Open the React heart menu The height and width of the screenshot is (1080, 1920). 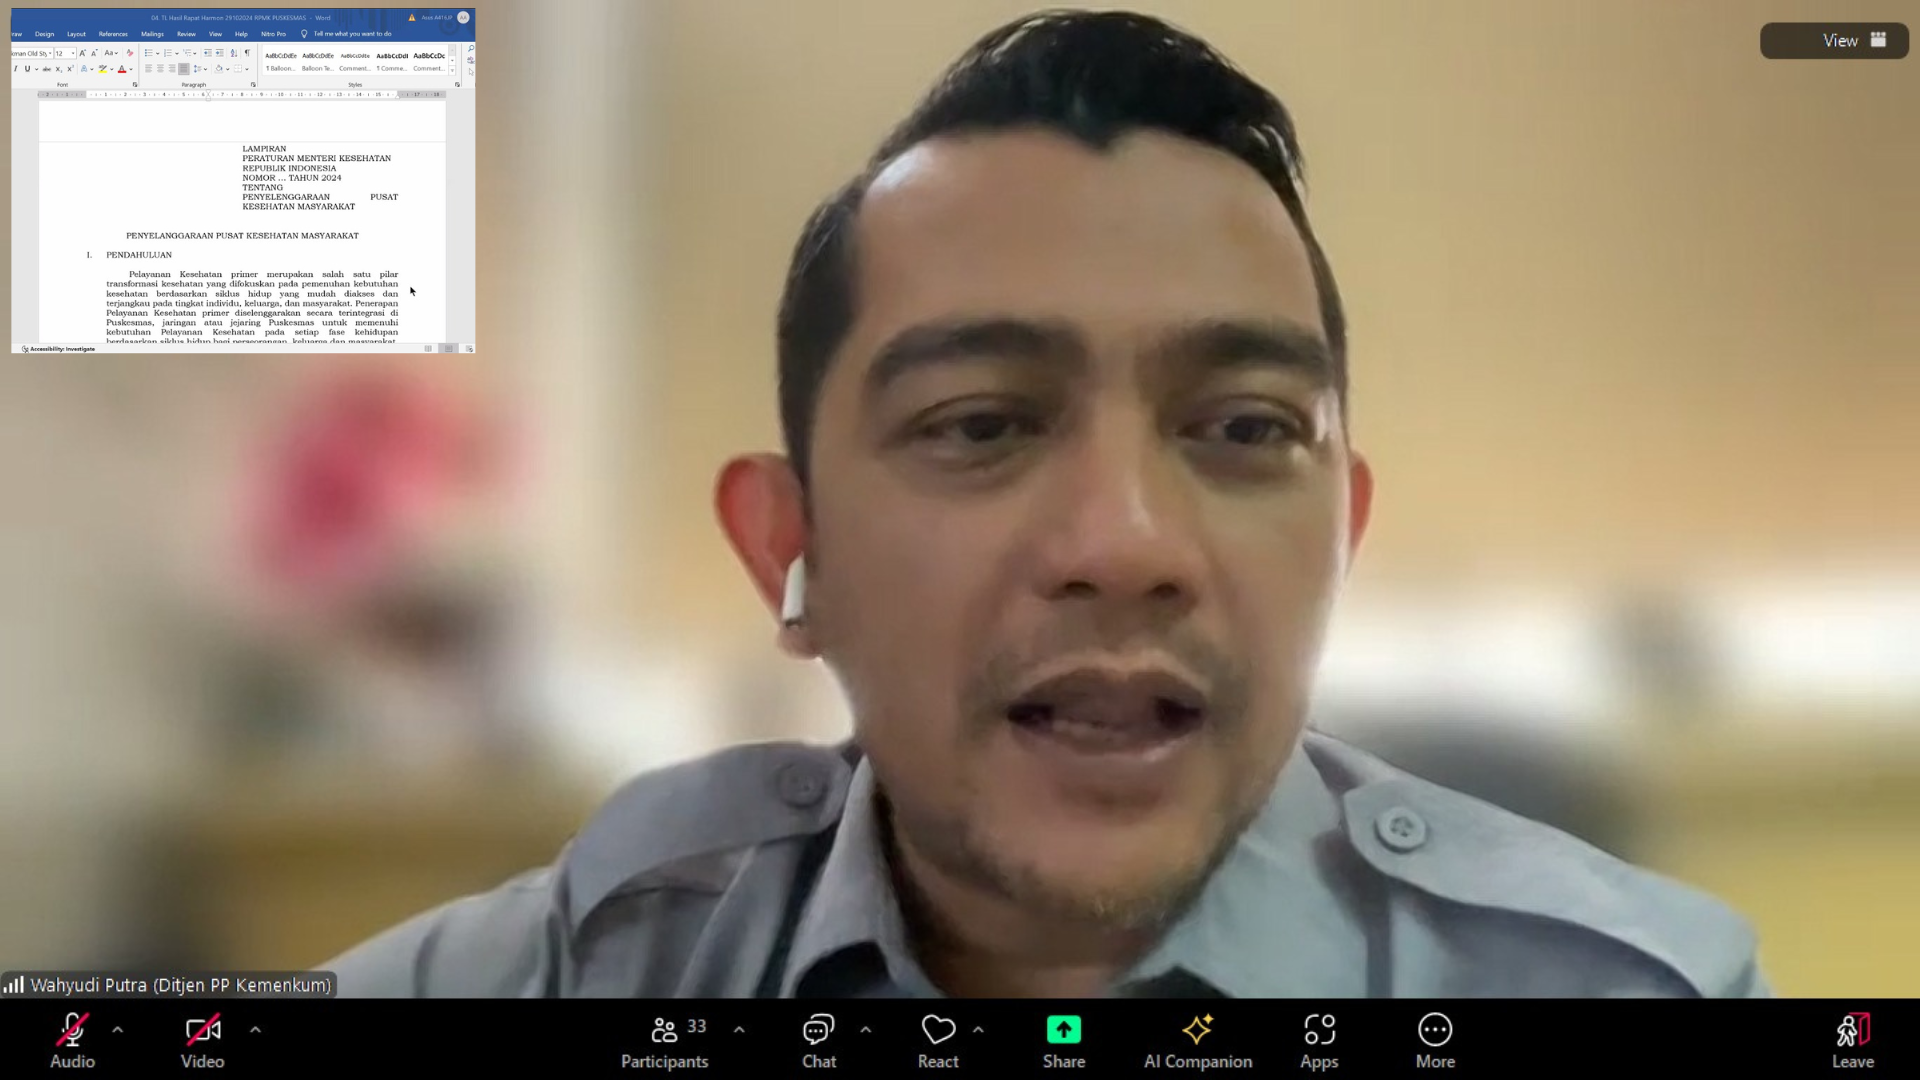pyautogui.click(x=938, y=1040)
